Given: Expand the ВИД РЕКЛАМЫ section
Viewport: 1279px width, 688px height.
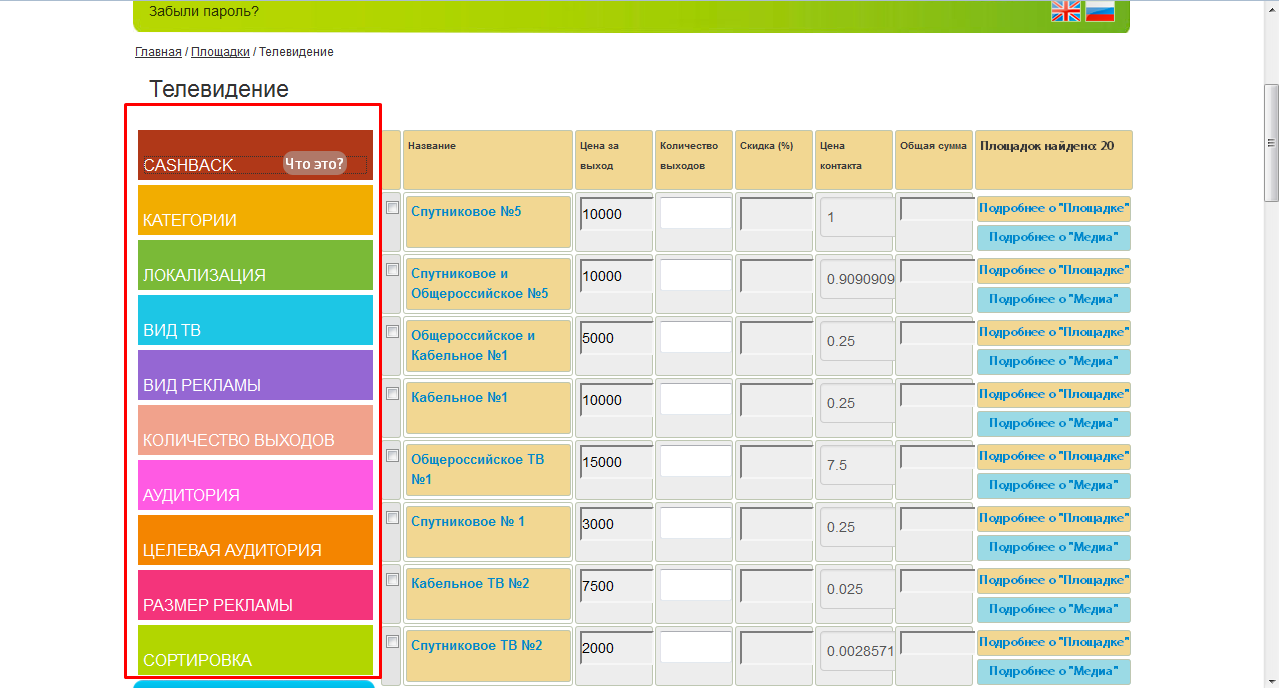Looking at the screenshot, I should click(x=255, y=375).
